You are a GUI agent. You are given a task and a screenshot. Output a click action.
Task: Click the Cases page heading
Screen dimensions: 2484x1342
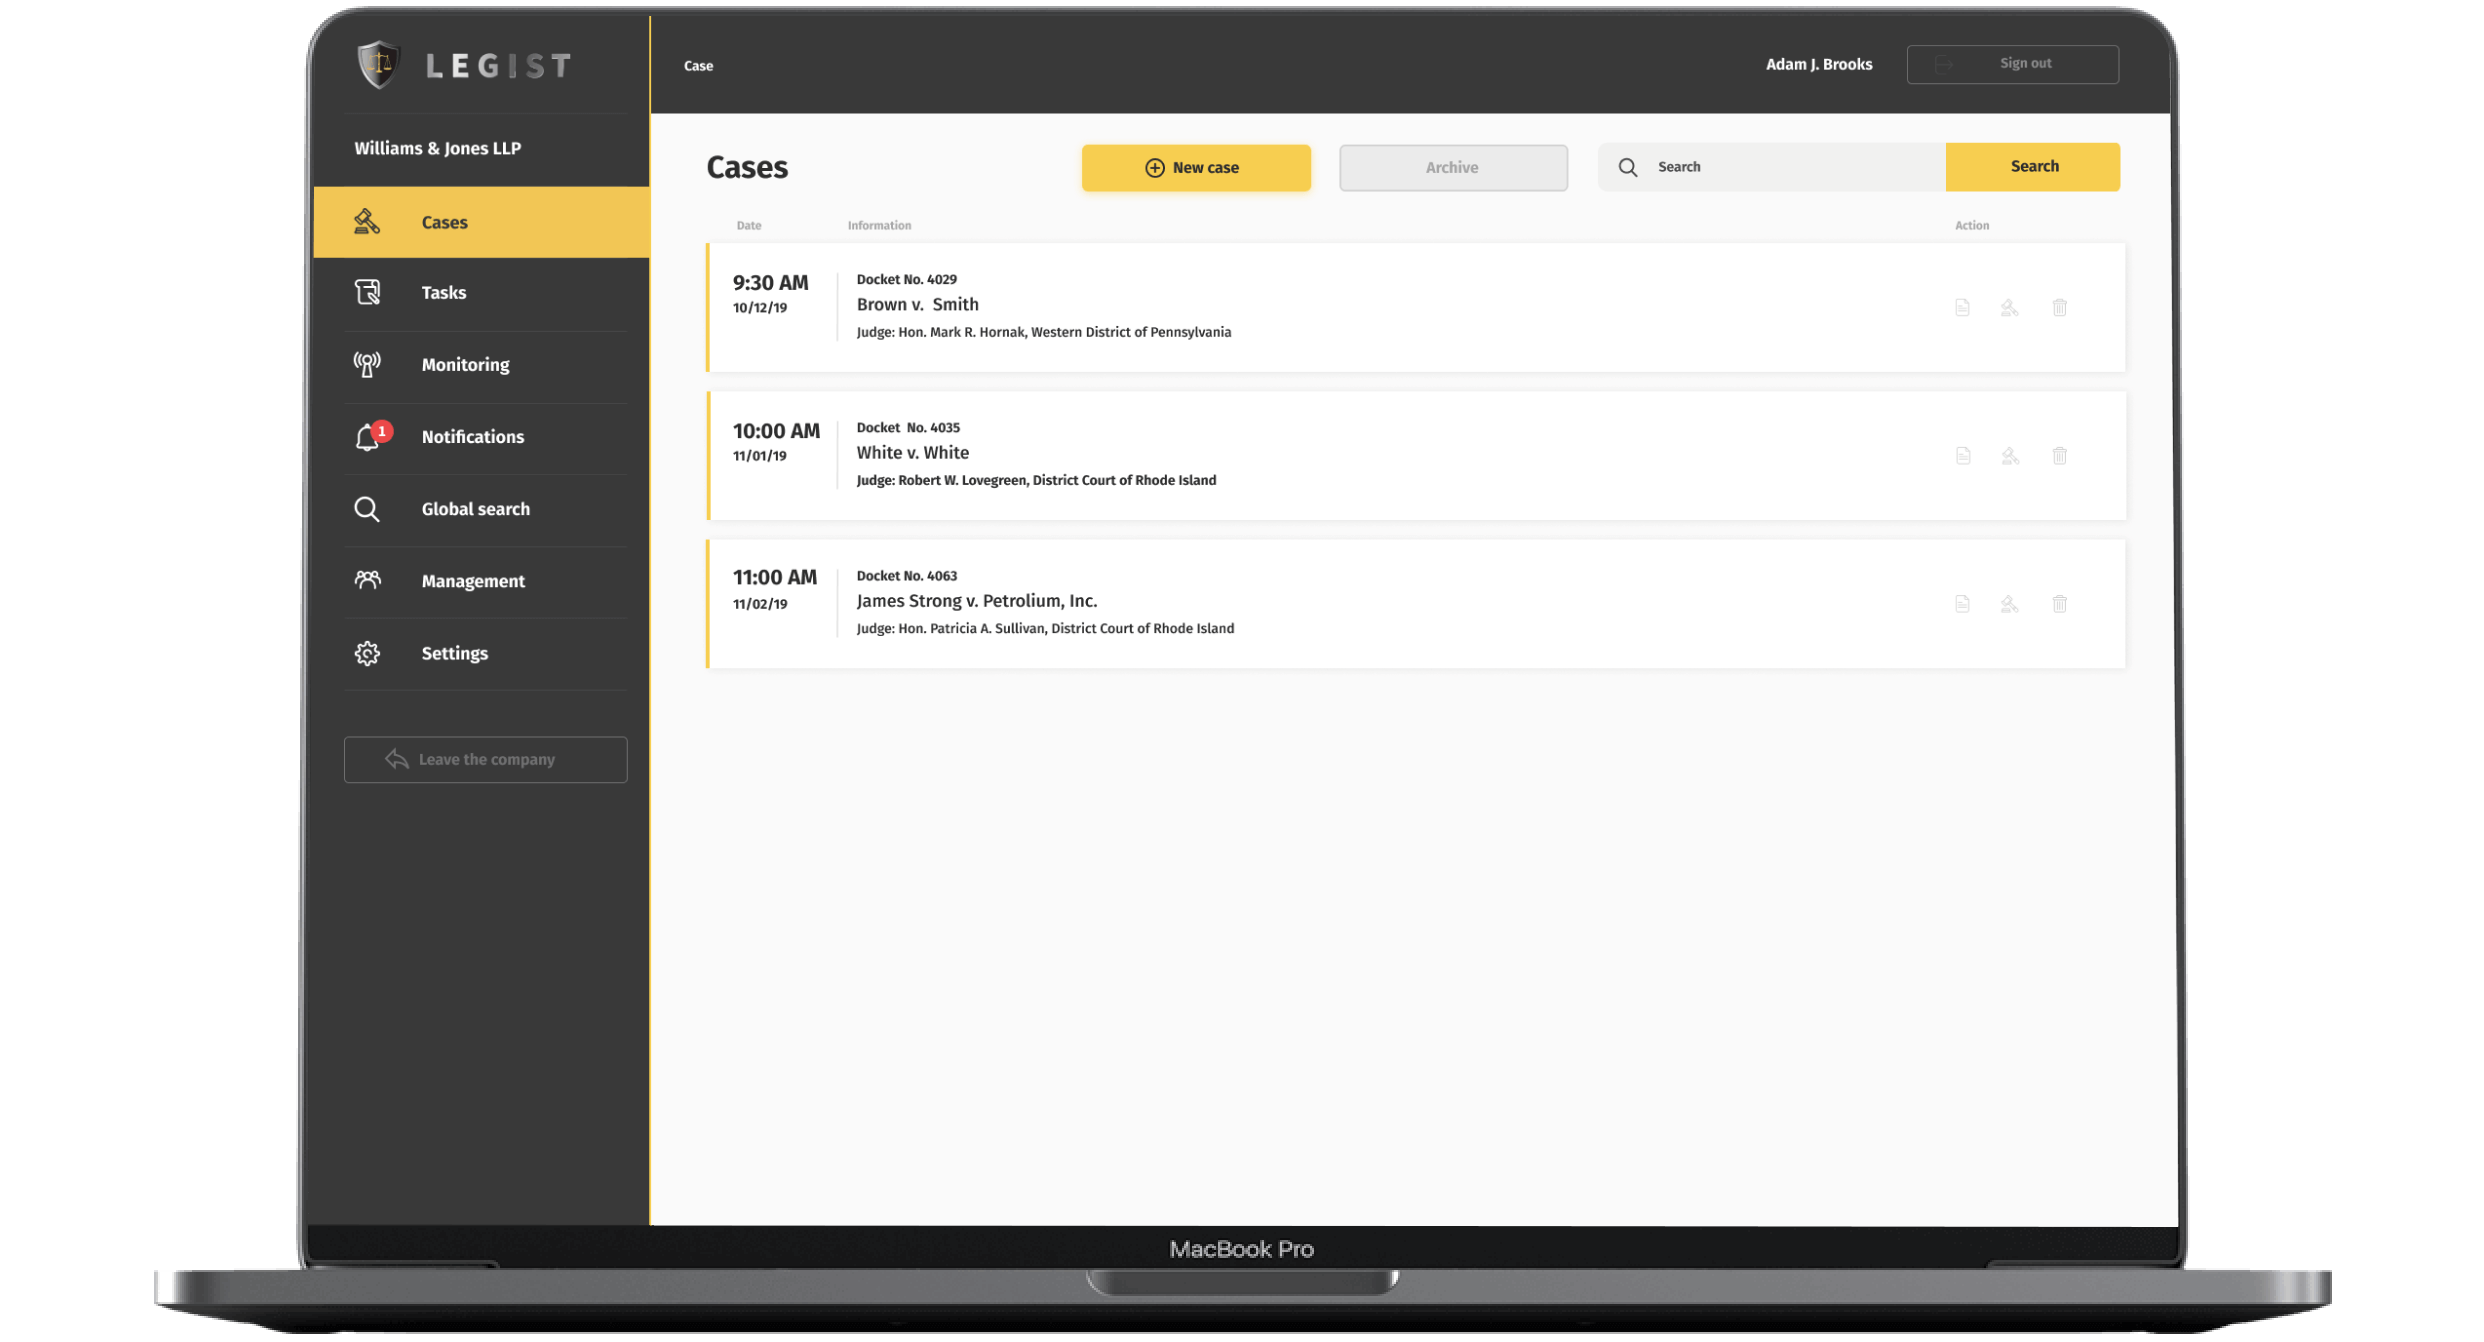(747, 167)
